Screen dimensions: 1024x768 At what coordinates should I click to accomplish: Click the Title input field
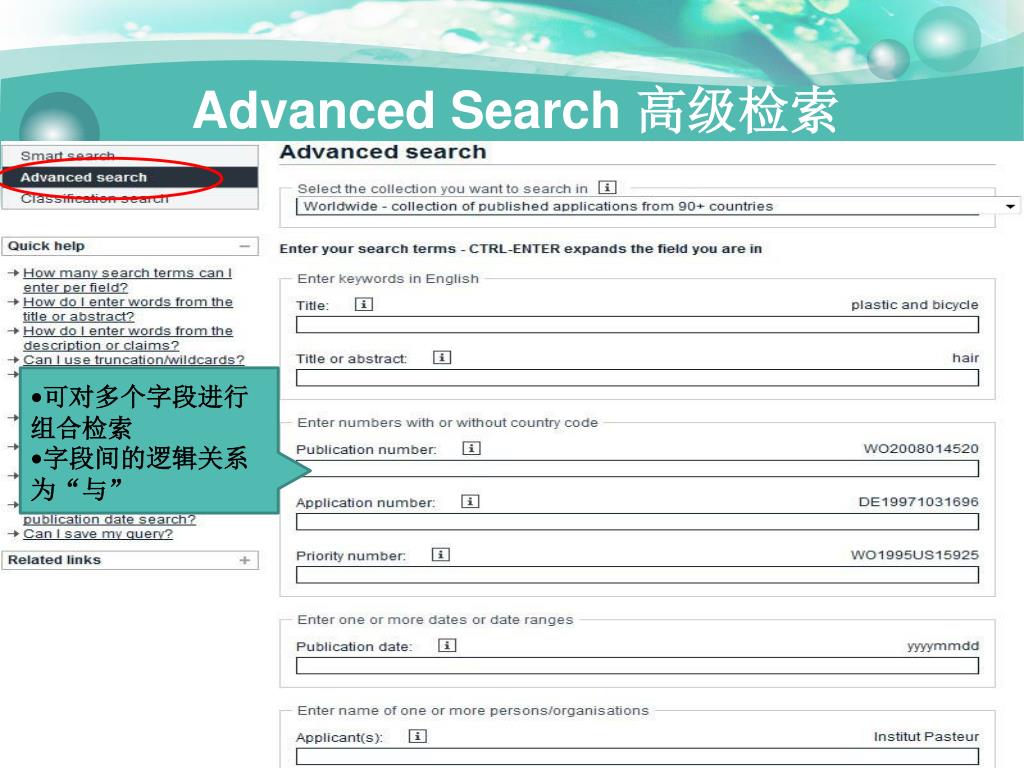click(x=637, y=325)
